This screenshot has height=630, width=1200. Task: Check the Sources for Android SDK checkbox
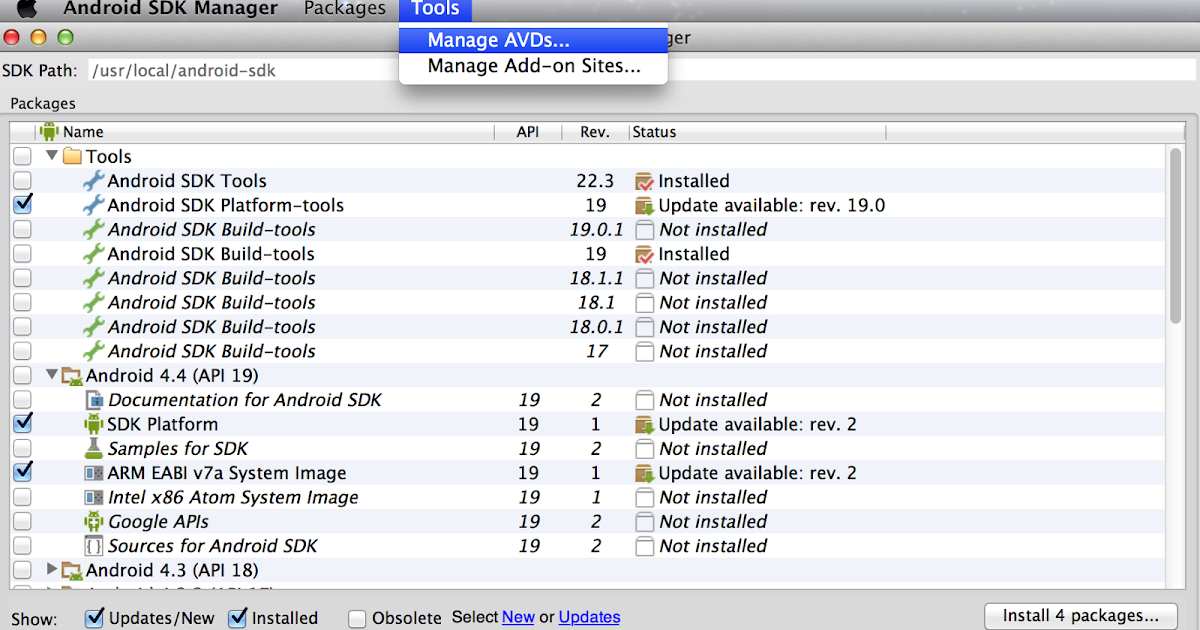[x=22, y=546]
